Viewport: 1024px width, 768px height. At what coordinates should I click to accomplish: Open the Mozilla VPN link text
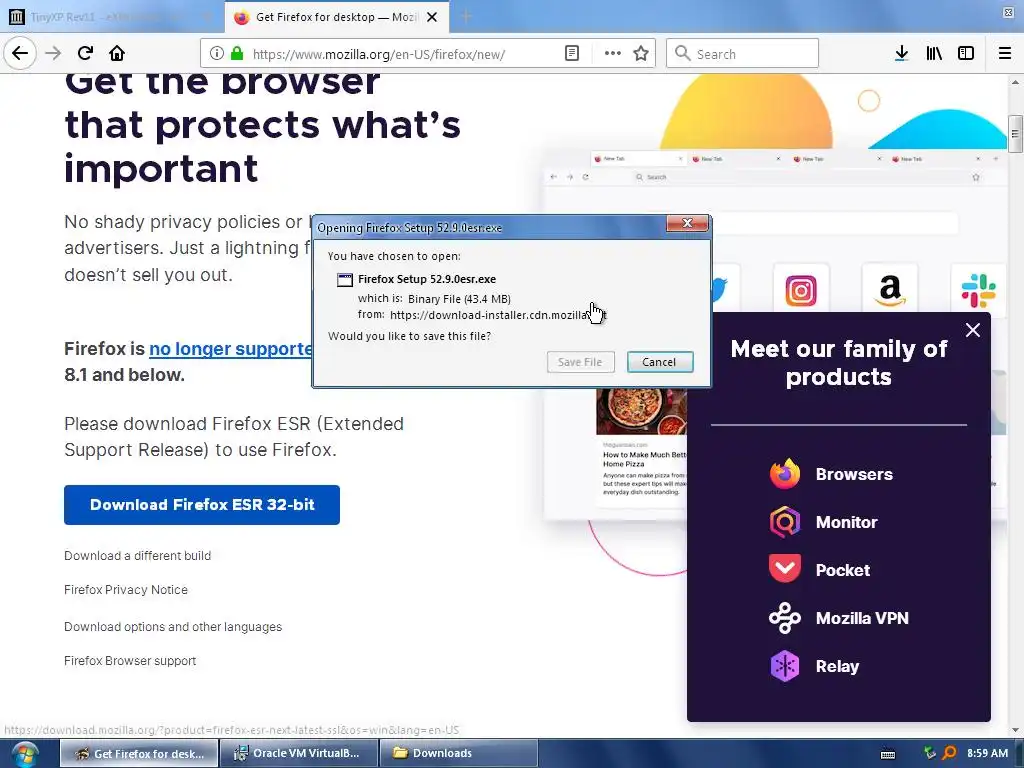pos(862,618)
